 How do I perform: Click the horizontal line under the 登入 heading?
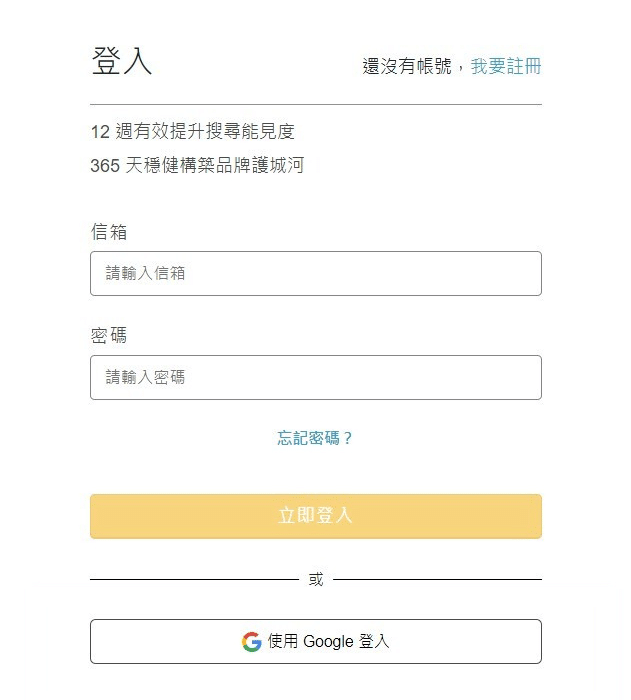[x=316, y=104]
